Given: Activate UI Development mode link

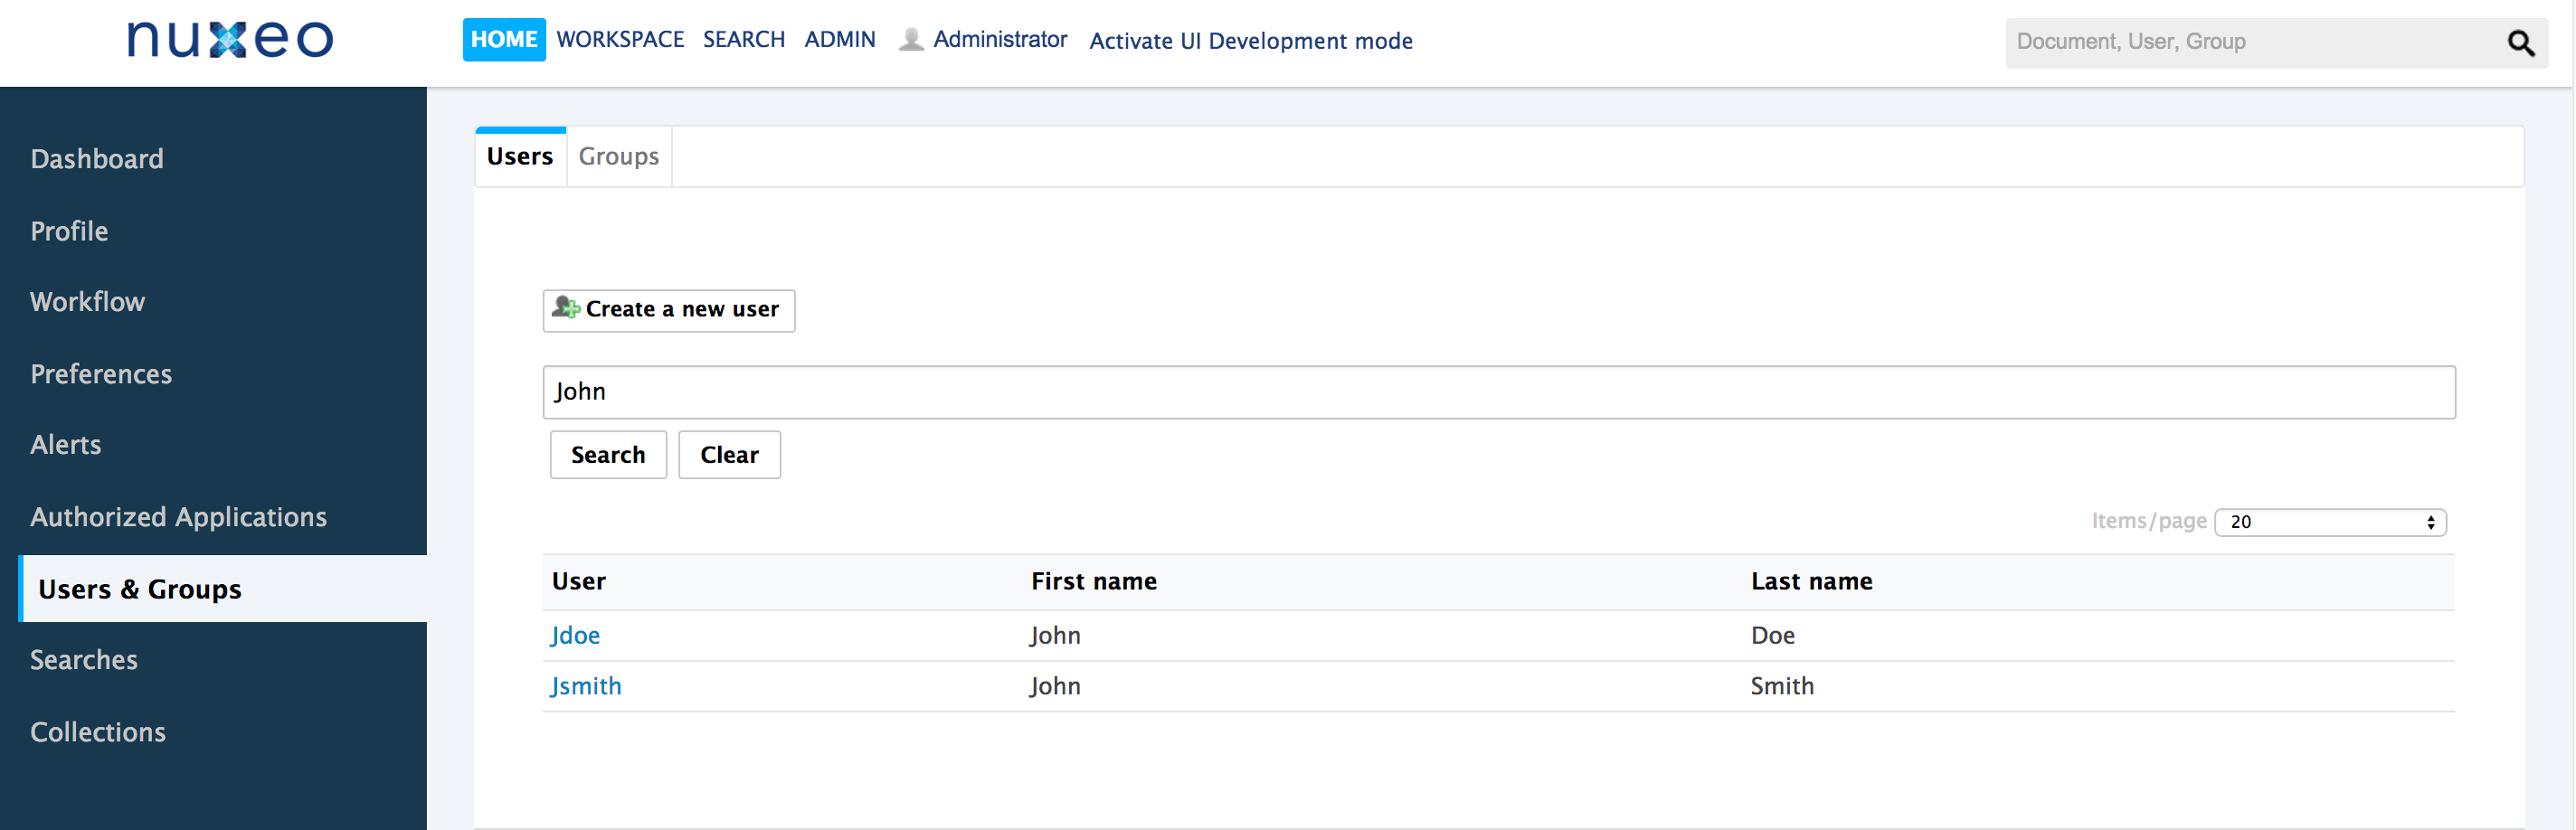Looking at the screenshot, I should [1251, 41].
